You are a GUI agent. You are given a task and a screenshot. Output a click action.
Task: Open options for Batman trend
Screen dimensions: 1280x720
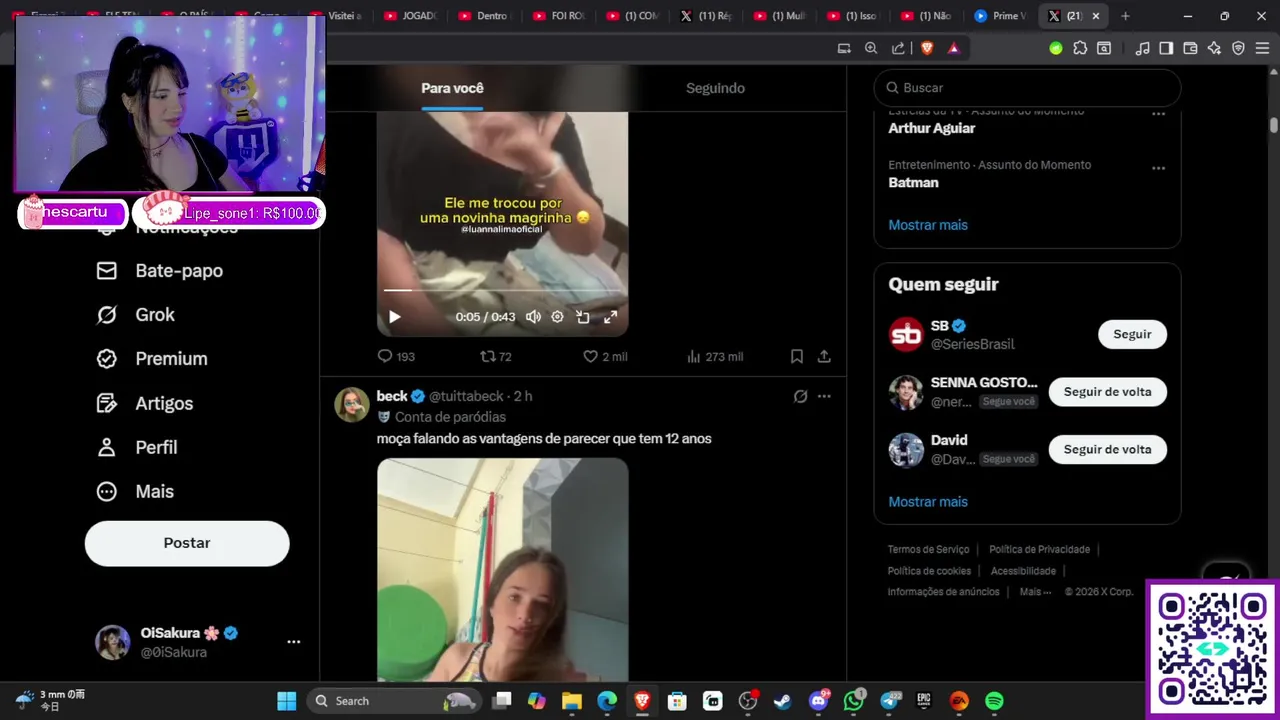1158,168
